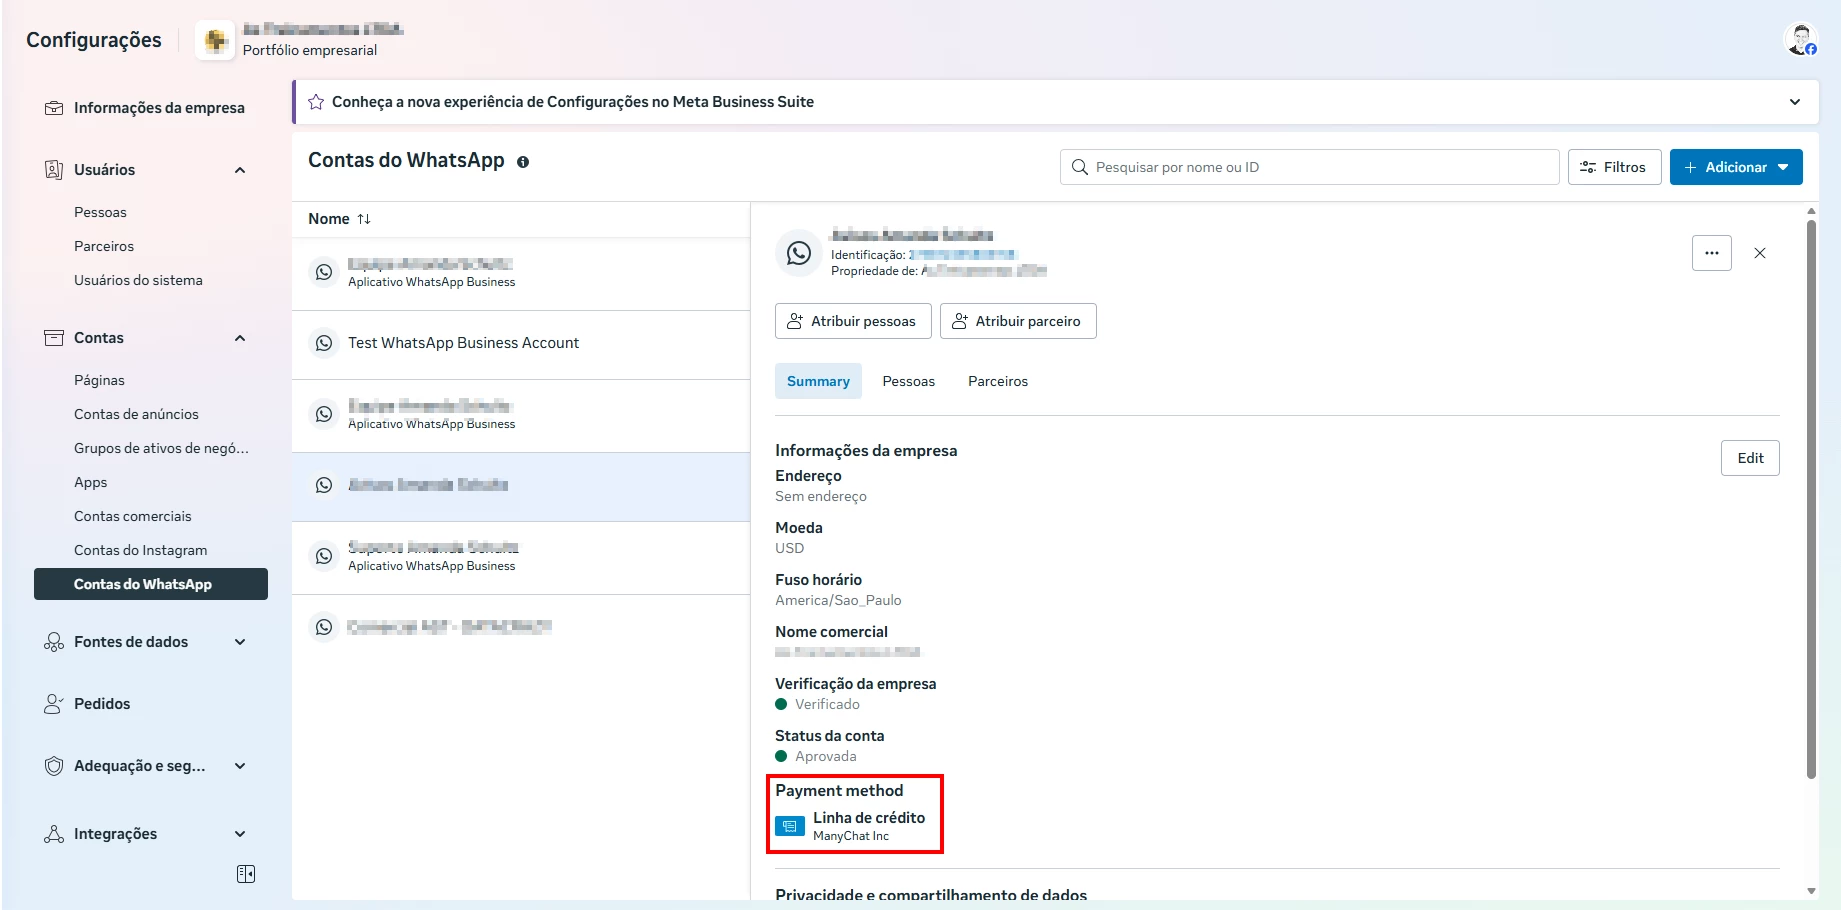Click Atribuir pessoas button
This screenshot has height=910, width=1841.
pos(853,321)
